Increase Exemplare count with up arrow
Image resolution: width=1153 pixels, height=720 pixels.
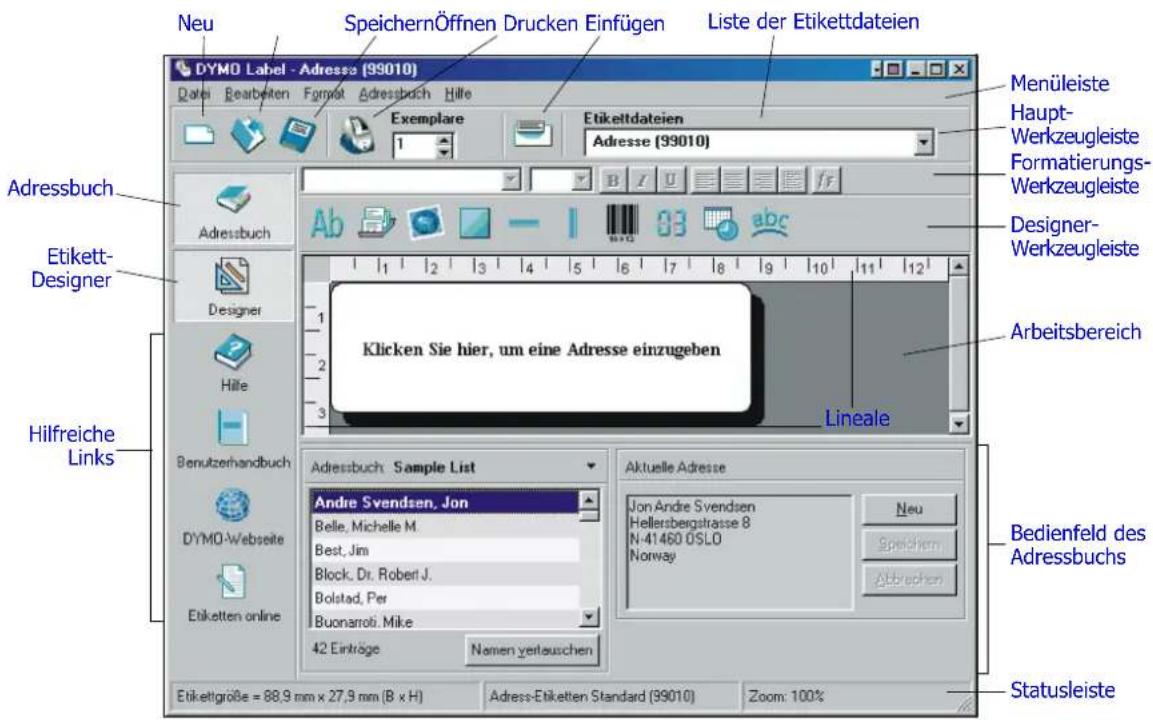click(443, 138)
